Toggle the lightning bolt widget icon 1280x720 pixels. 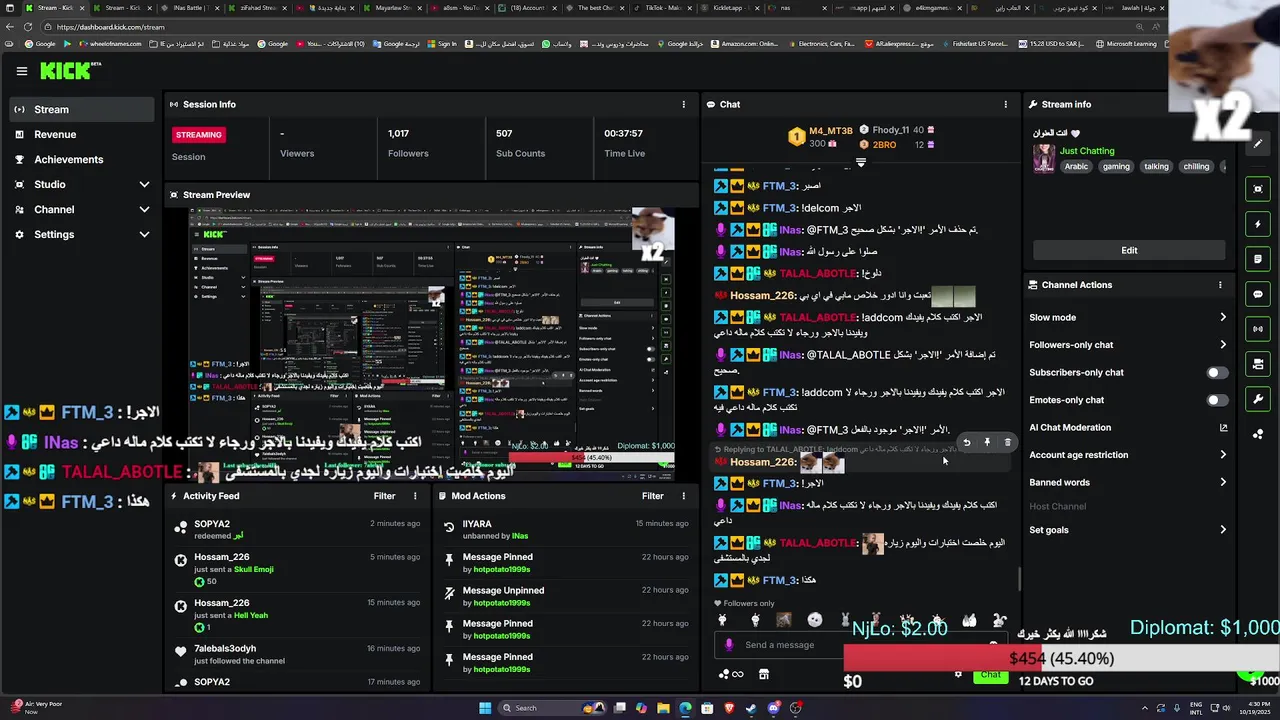coord(1258,224)
